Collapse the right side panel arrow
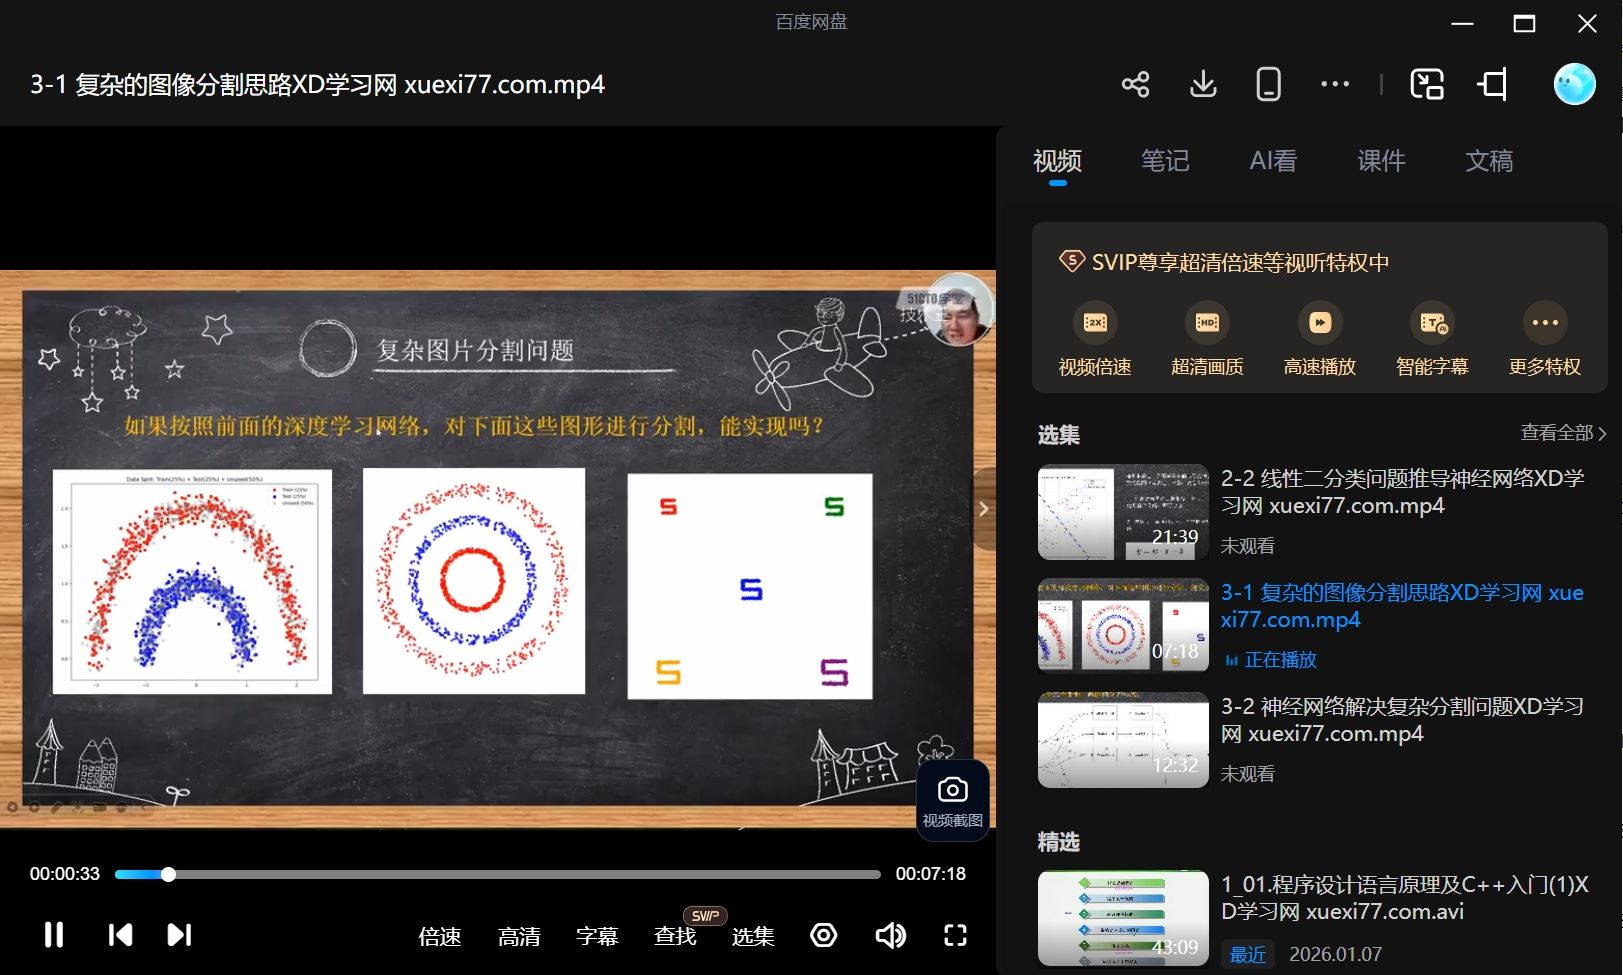 pyautogui.click(x=984, y=509)
